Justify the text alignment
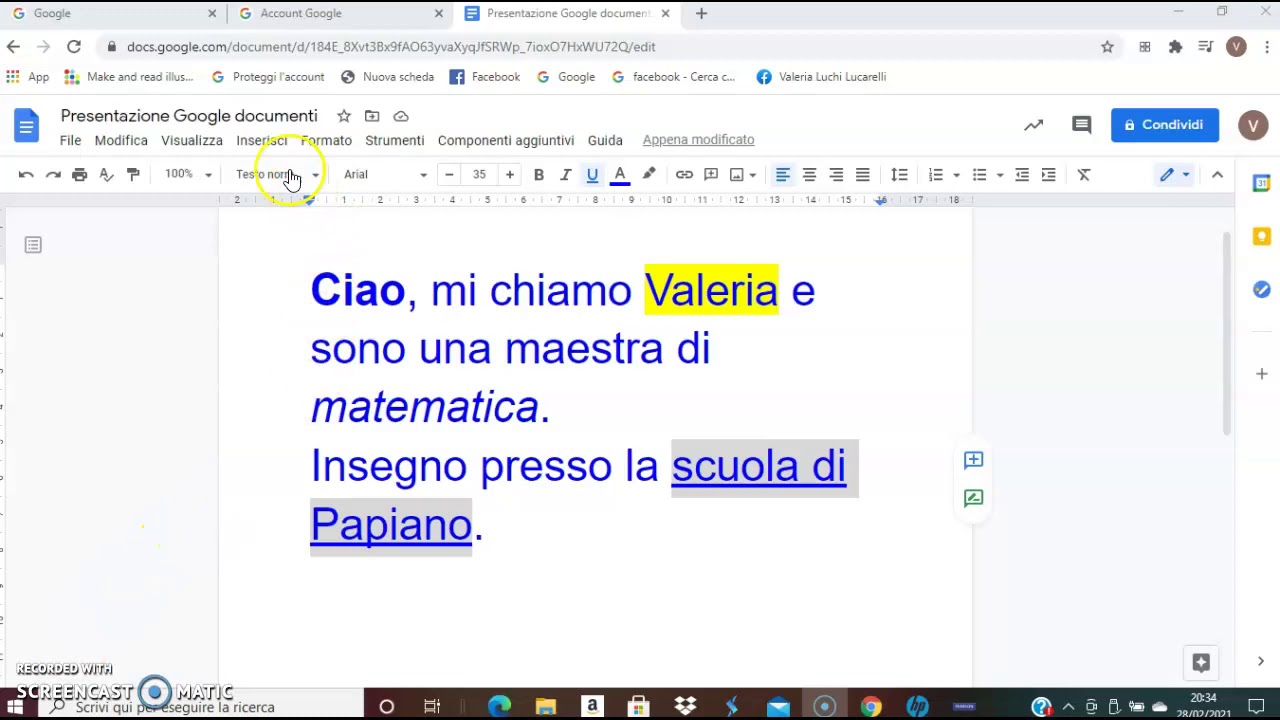This screenshot has width=1280, height=720. click(862, 175)
